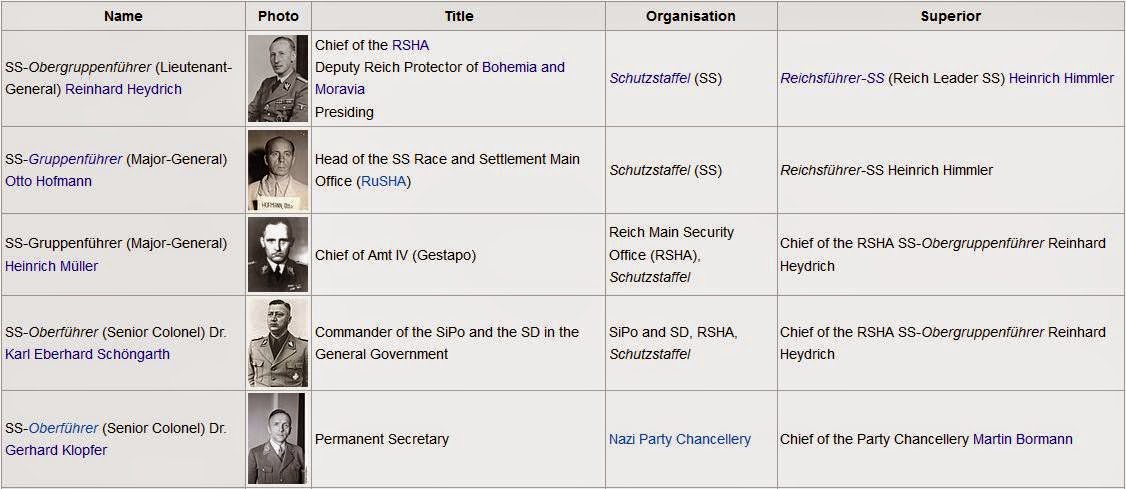
Task: Open the Schöngarth portrait thumbnail
Action: coord(278,343)
